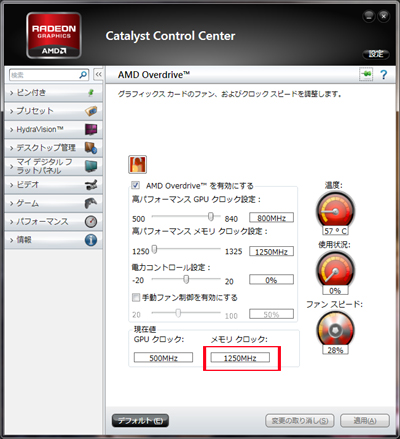Image resolution: width=400 pixels, height=439 pixels.
Task: Click the Overdrive unlock padlock icon
Action: point(137,164)
